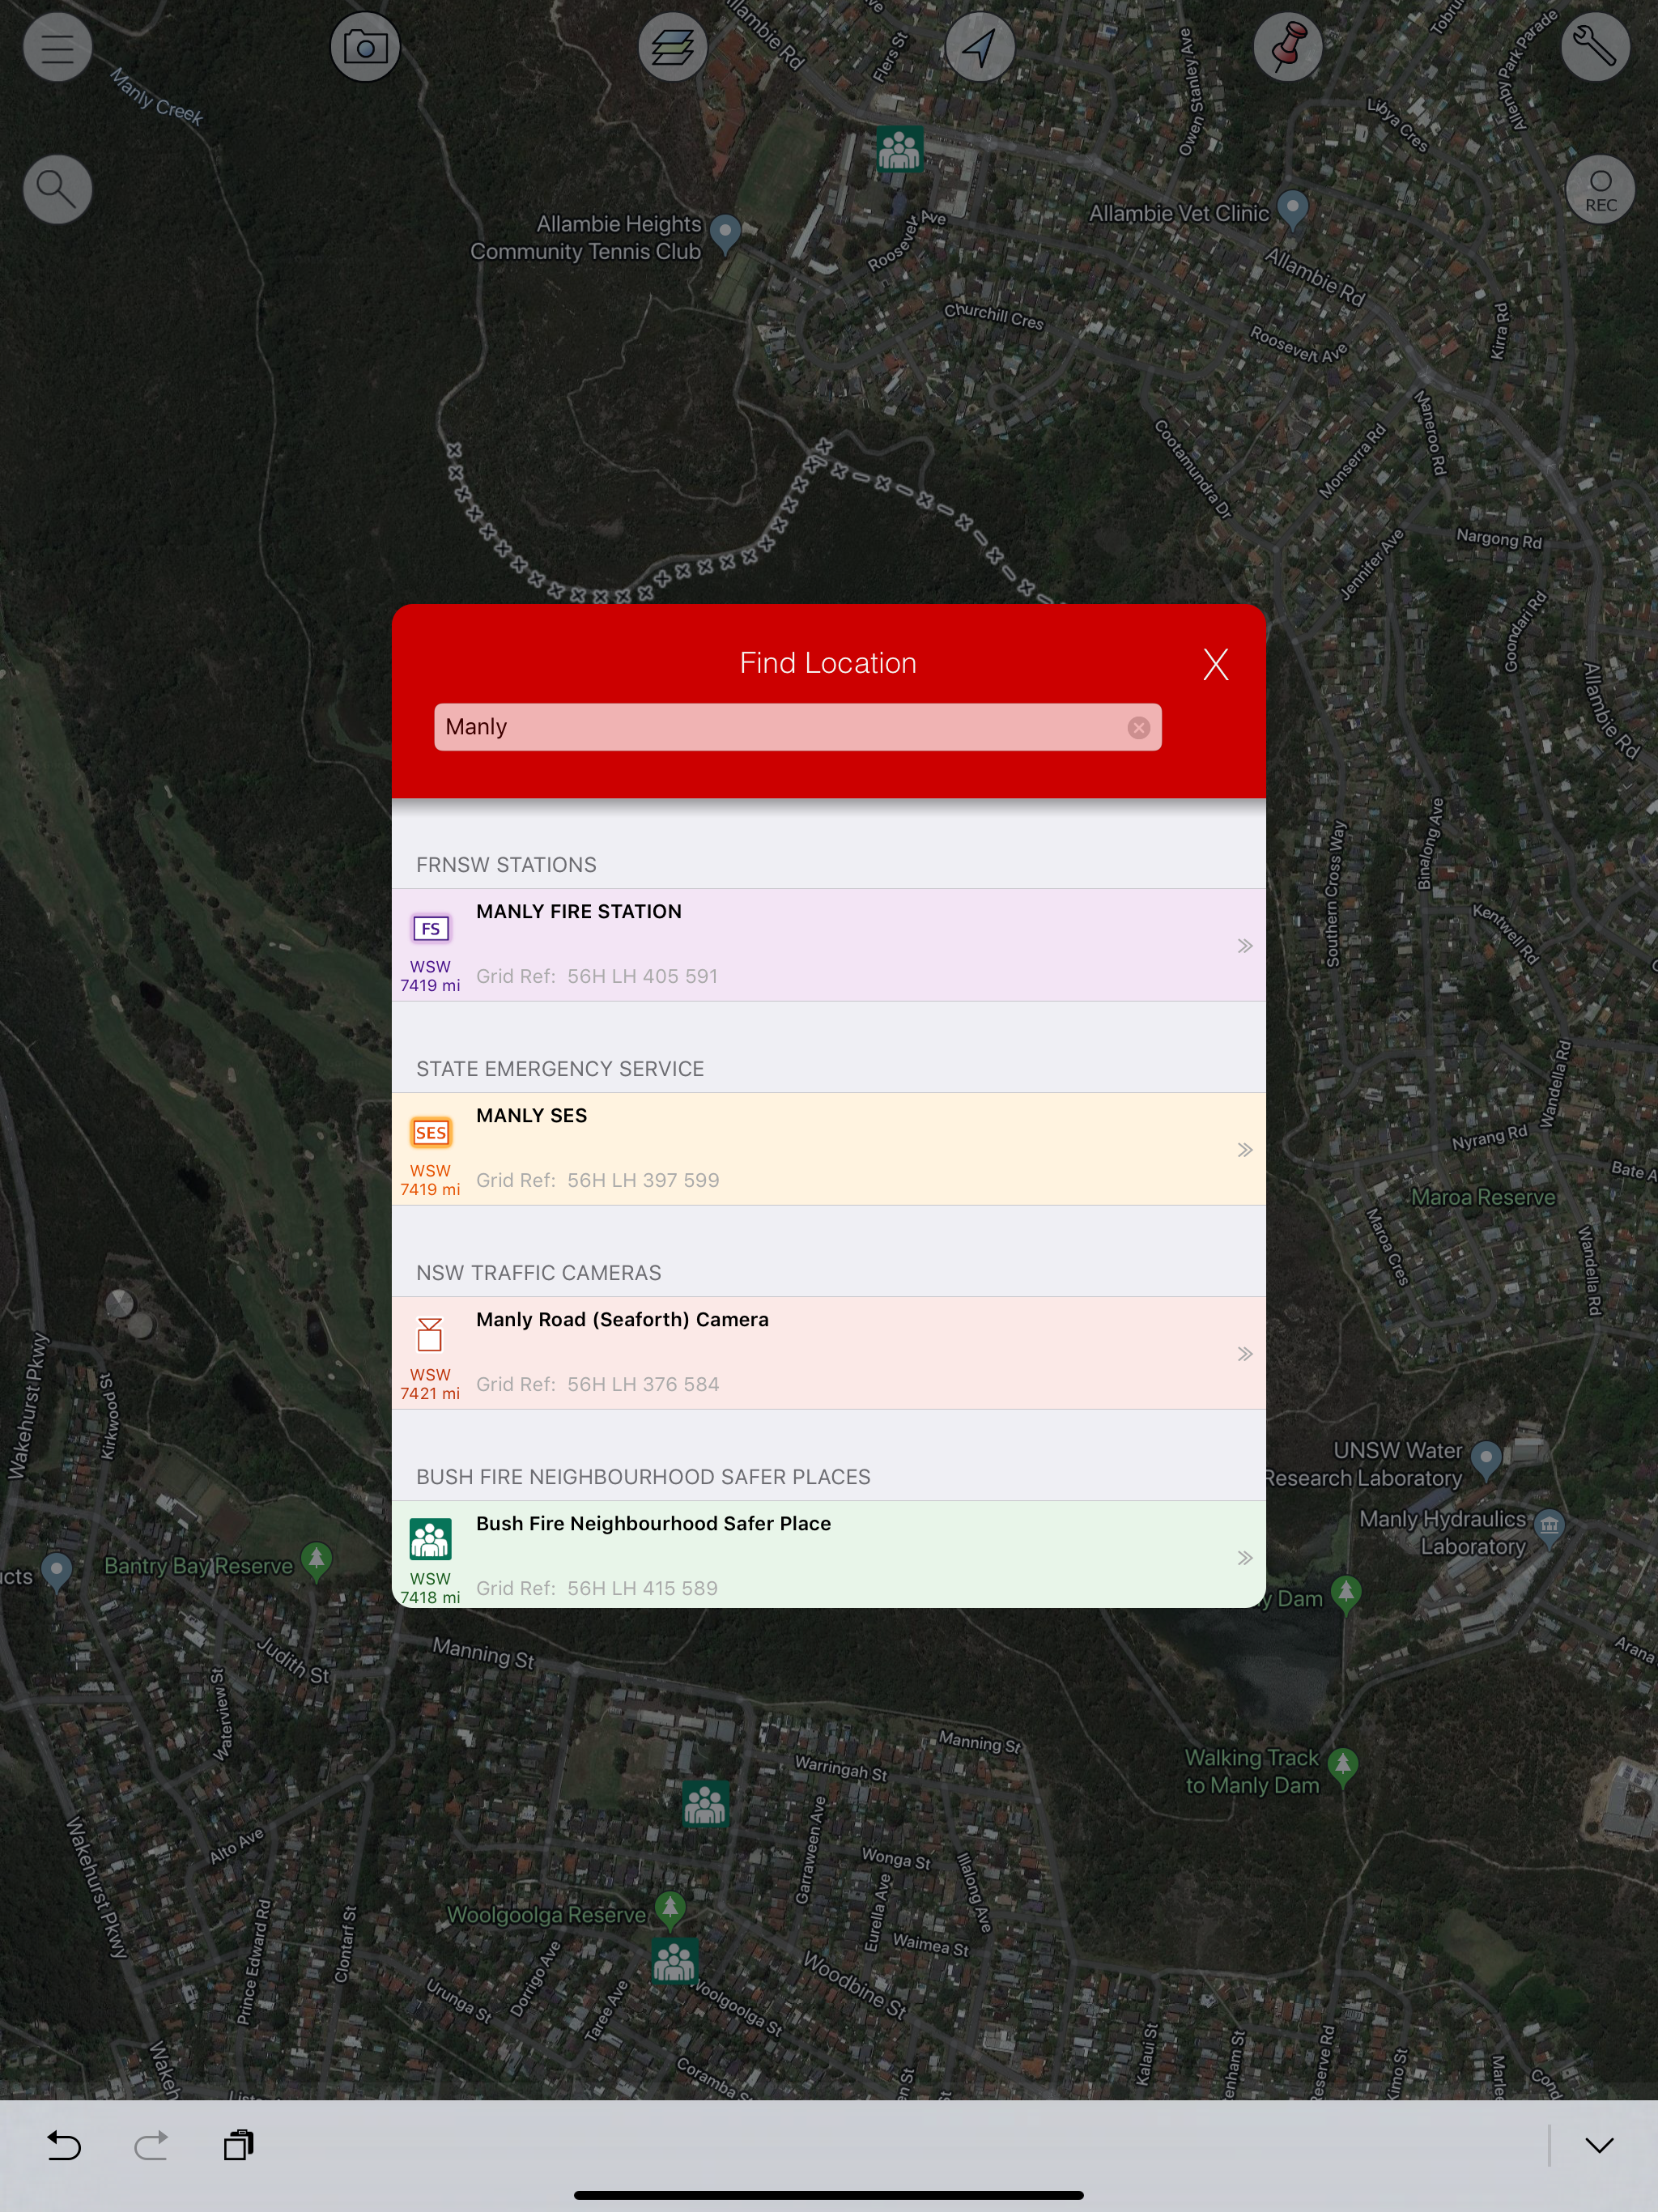Toggle the REC recording button
The height and width of the screenshot is (2212, 1658).
click(x=1600, y=189)
